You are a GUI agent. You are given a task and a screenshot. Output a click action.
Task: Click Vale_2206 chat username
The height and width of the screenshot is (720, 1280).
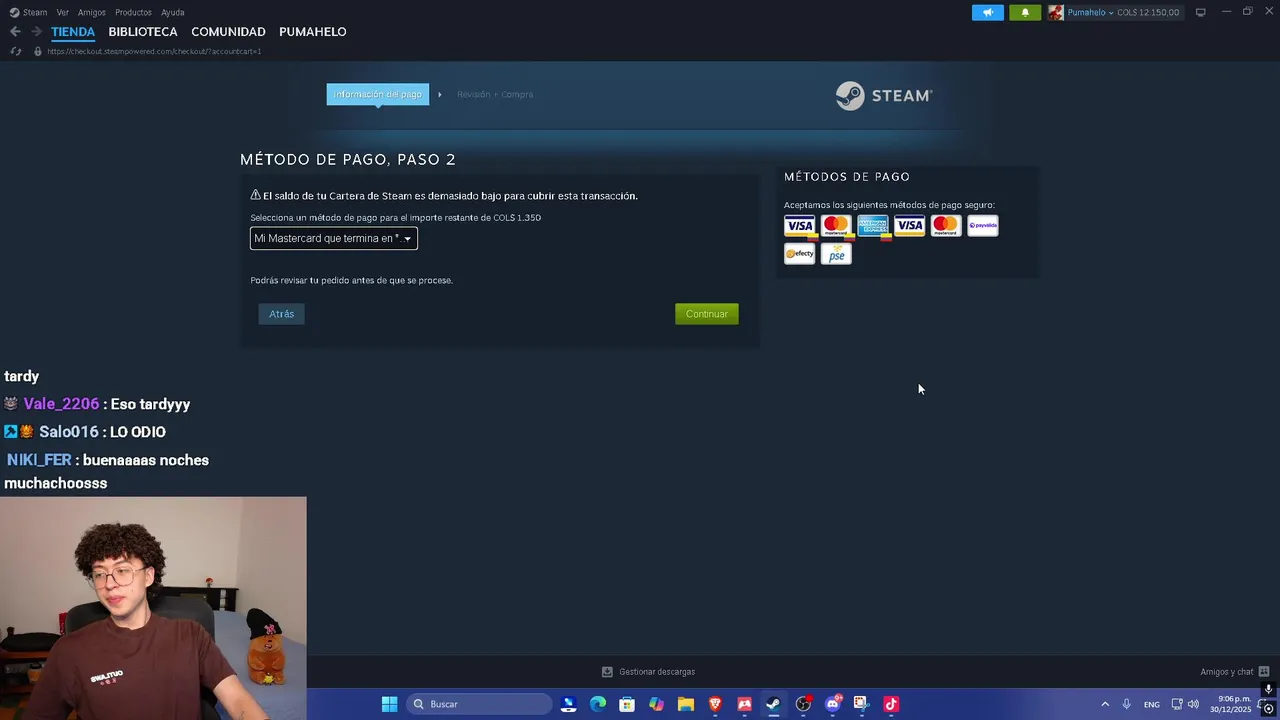point(61,404)
